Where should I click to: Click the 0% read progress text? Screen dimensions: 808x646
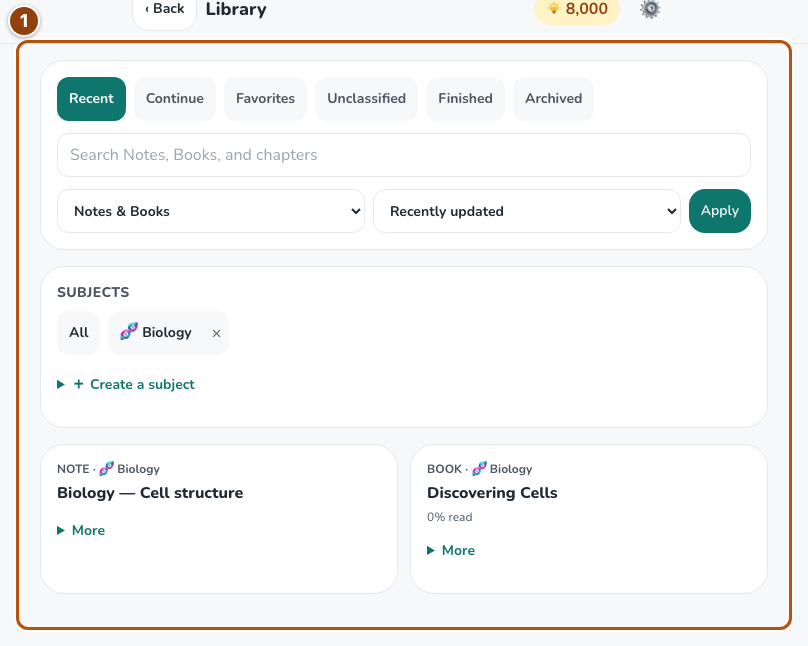pos(449,517)
